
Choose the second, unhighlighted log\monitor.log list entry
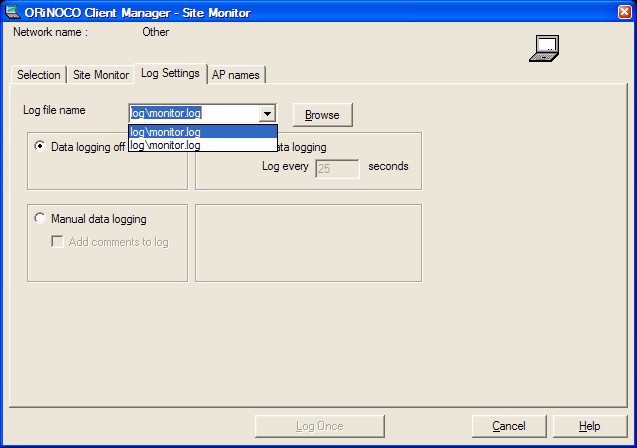[203, 145]
